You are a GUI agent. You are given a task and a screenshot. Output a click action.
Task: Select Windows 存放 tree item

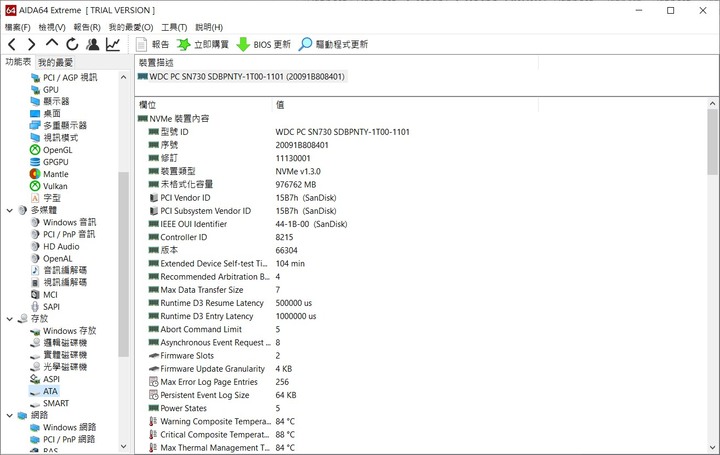click(x=63, y=331)
